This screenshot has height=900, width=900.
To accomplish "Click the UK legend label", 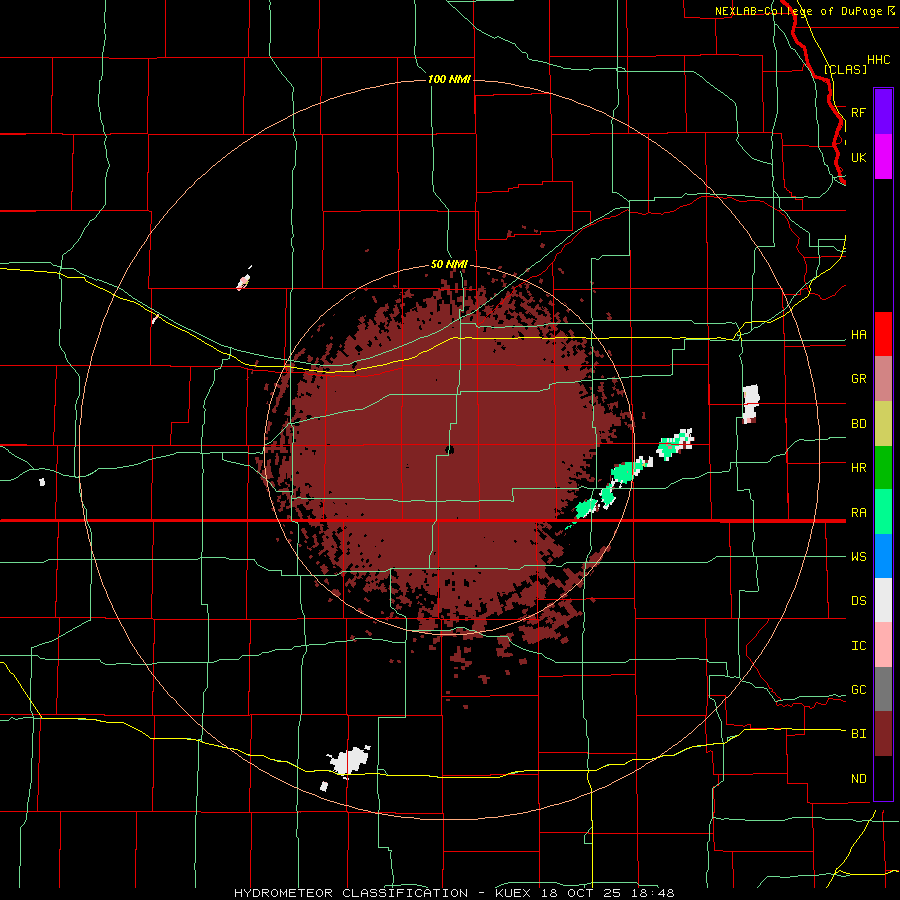I will point(858,157).
